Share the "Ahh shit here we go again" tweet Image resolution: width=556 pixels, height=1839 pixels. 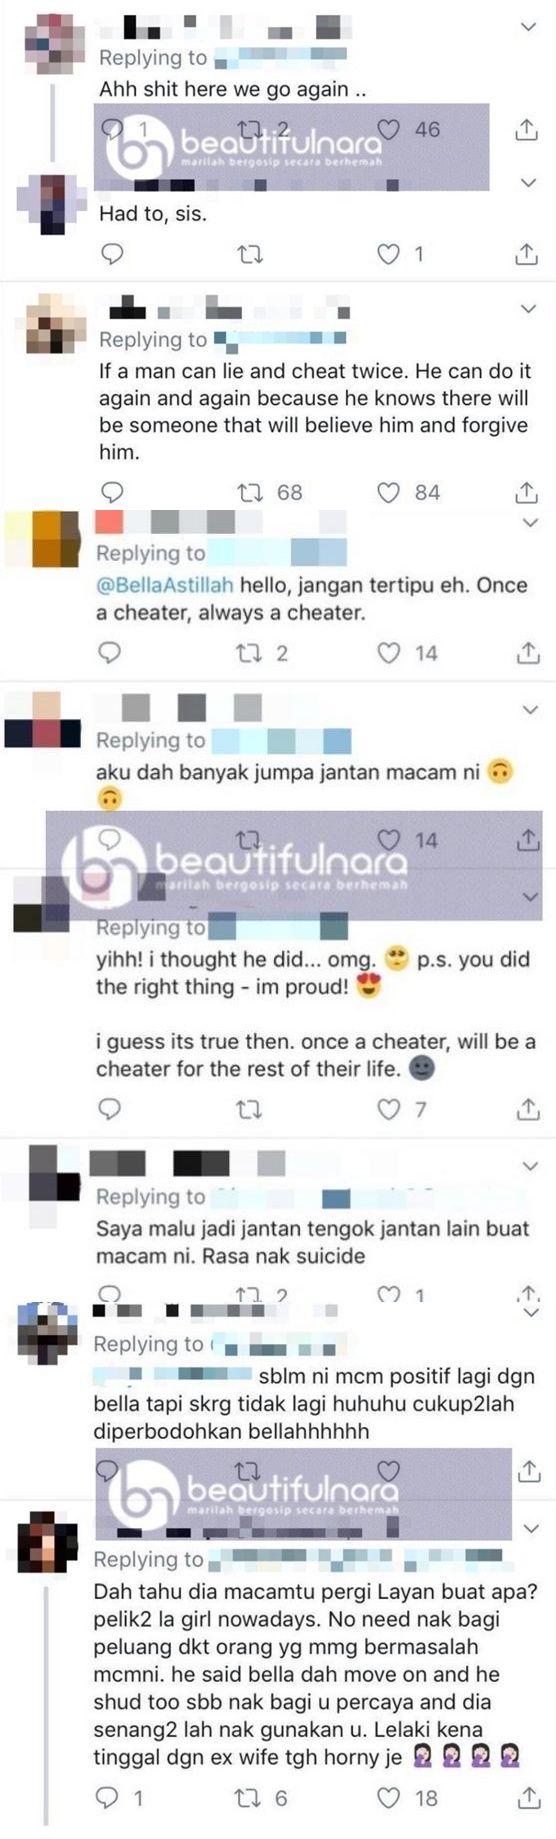[x=526, y=129]
